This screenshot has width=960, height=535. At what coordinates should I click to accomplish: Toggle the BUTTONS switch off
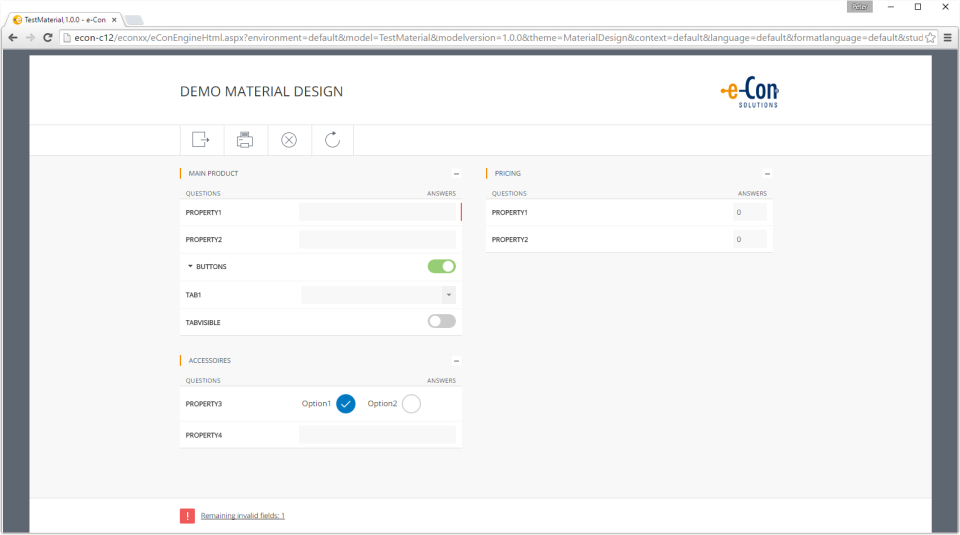[x=441, y=266]
